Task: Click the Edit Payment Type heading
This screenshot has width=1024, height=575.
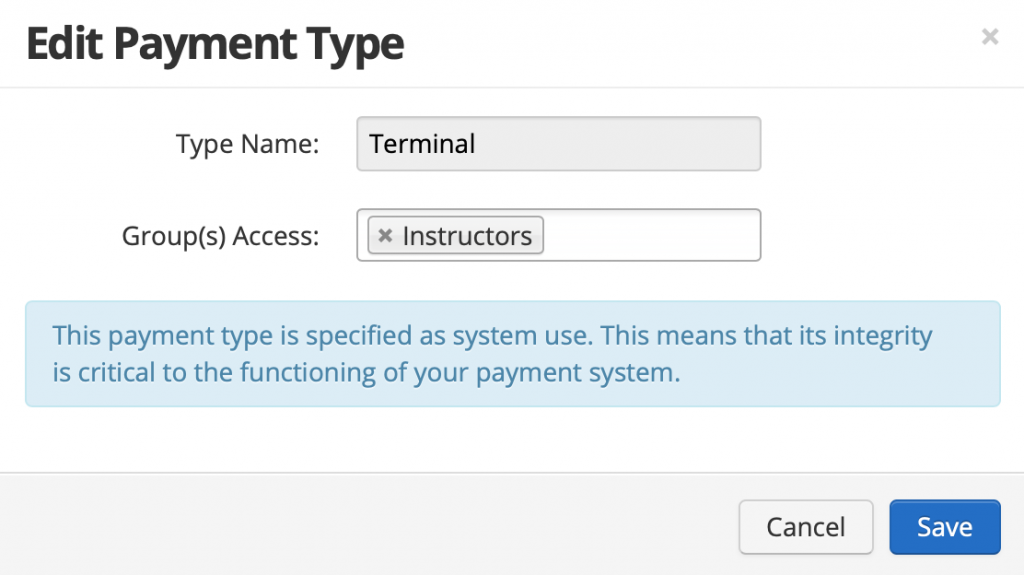Action: point(215,44)
